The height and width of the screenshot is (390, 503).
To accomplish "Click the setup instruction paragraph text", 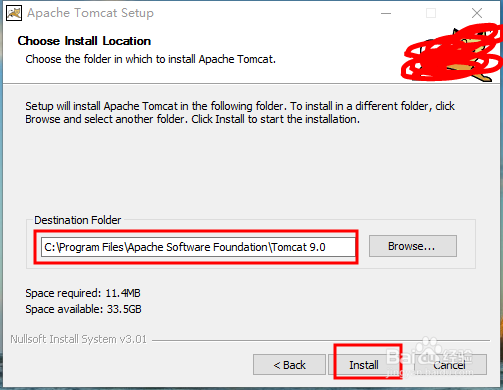I will [x=240, y=113].
